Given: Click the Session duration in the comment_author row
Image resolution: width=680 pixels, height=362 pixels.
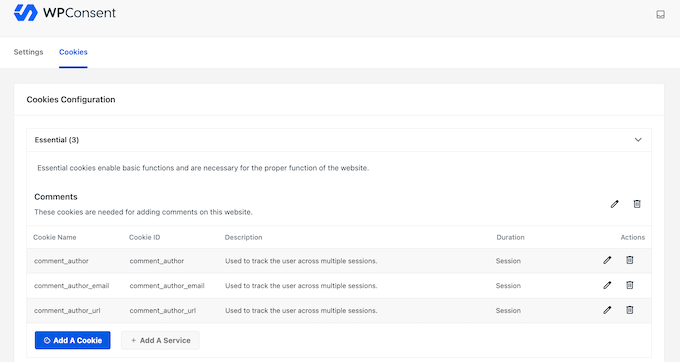Looking at the screenshot, I should click(508, 261).
